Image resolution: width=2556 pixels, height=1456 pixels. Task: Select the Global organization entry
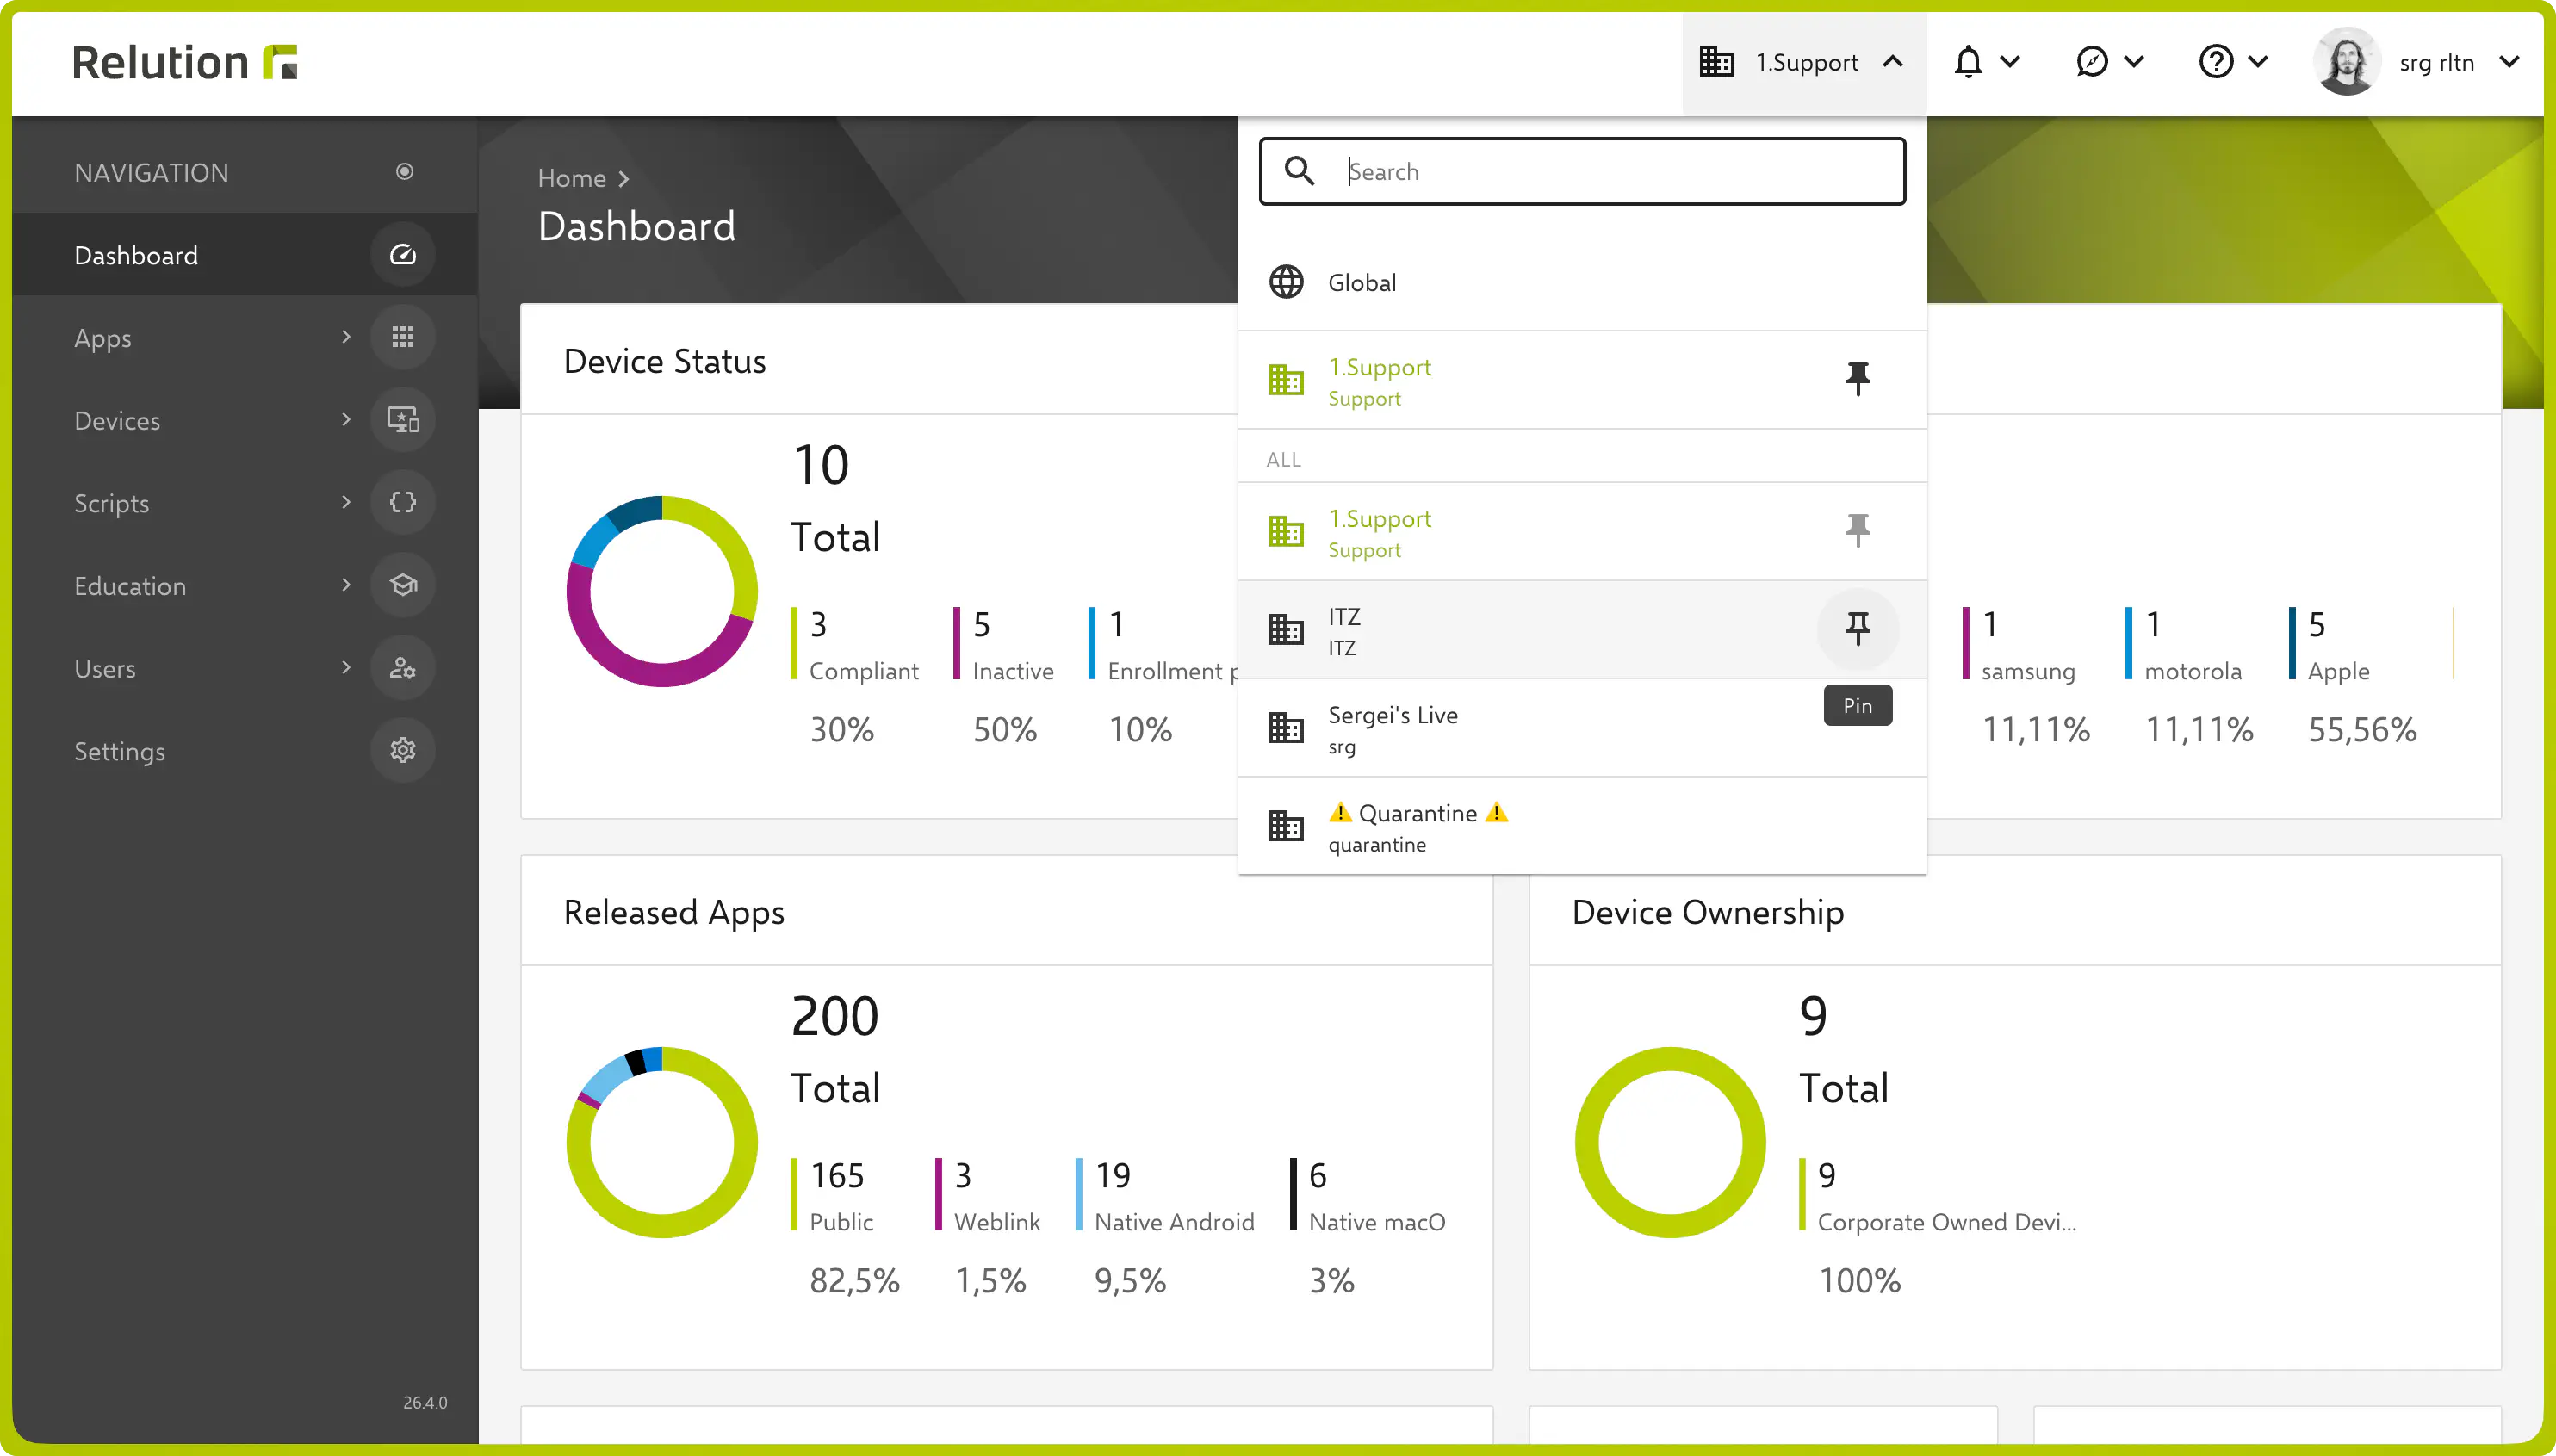(x=1582, y=282)
